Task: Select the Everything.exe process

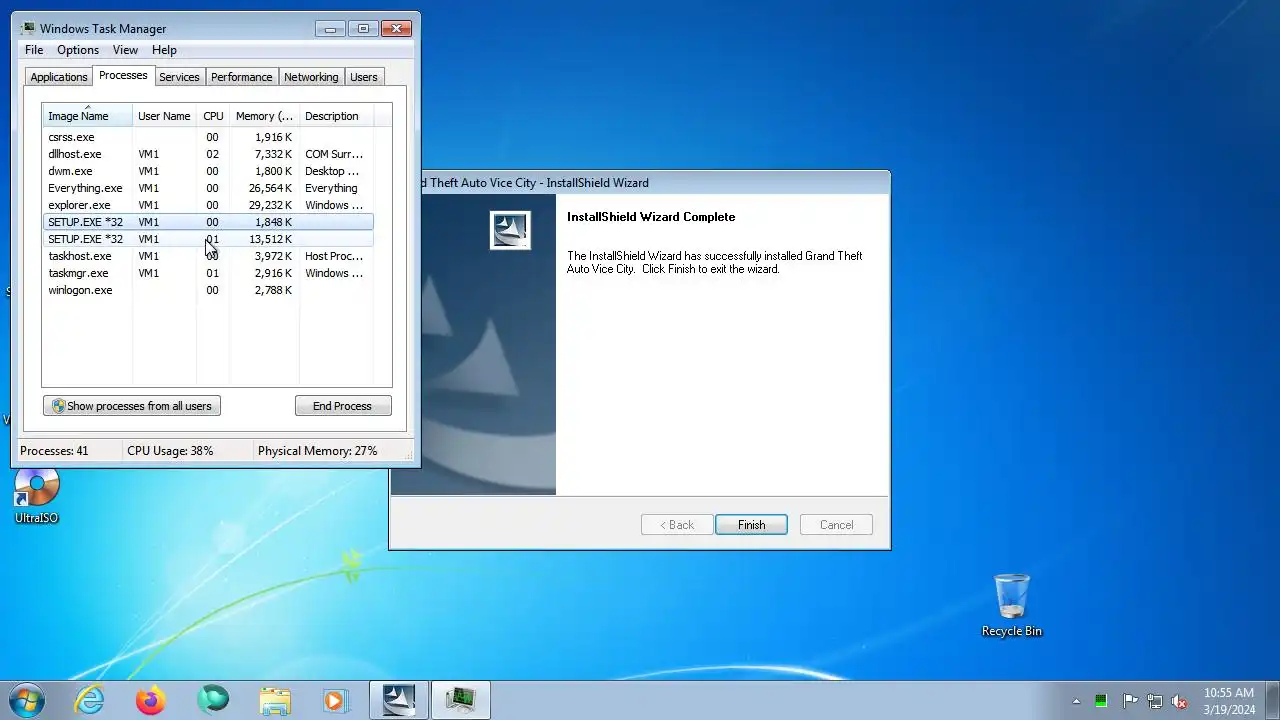Action: 208,188
